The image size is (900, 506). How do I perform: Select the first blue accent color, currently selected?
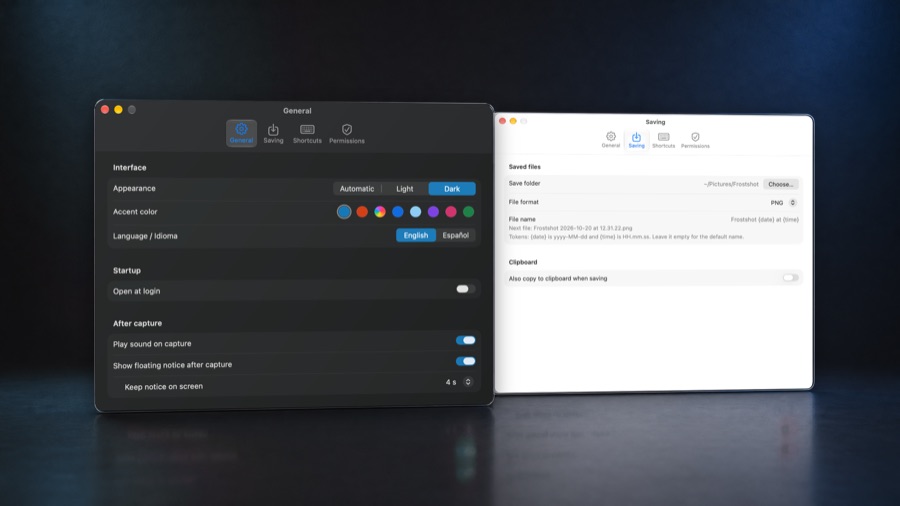tap(344, 212)
